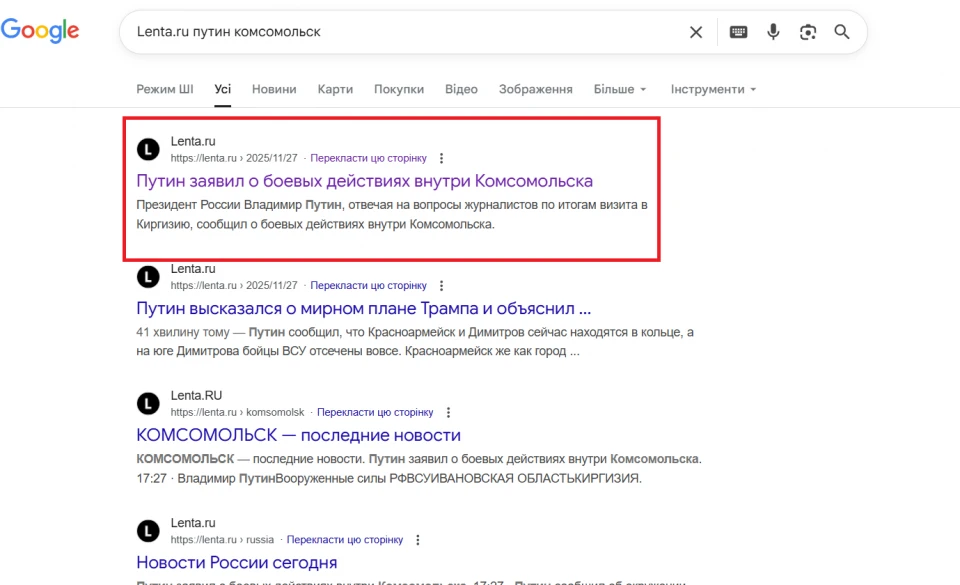Image resolution: width=960 pixels, height=585 pixels.
Task: Open three-dot menu for first Lenta.ru result
Action: point(442,158)
